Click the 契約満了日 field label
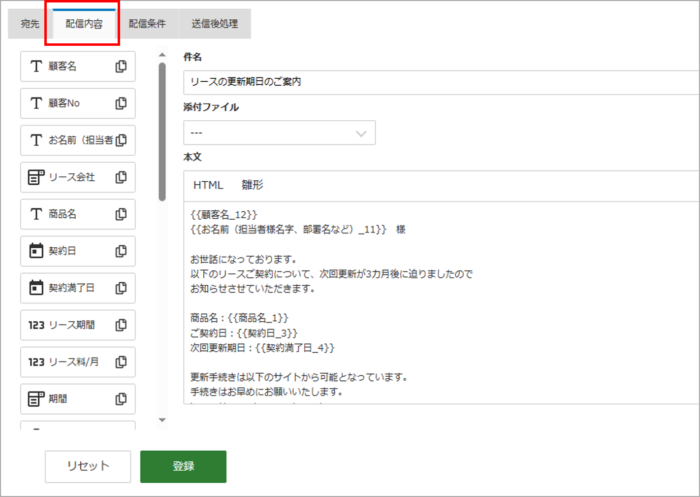Screen dimensions: 700x497 [71, 288]
